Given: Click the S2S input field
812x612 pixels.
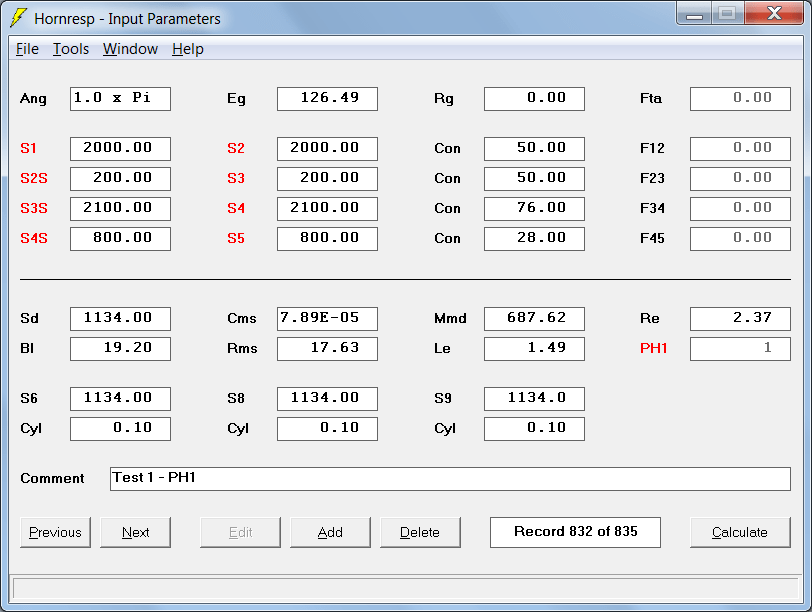Looking at the screenshot, I should tap(120, 179).
